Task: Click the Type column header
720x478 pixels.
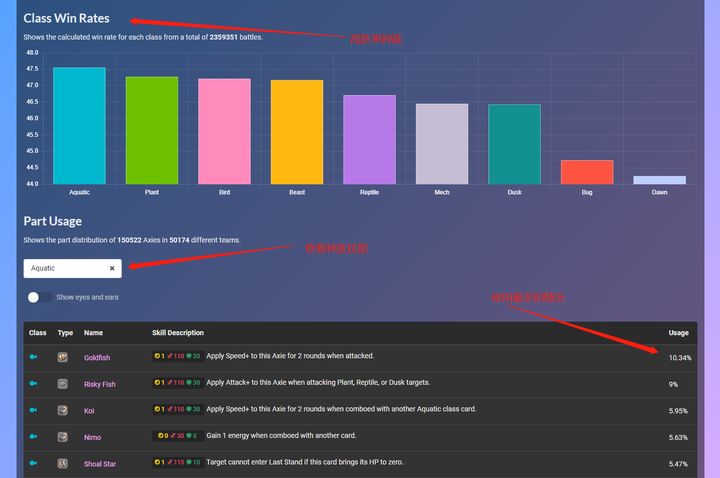Action: pyautogui.click(x=65, y=333)
